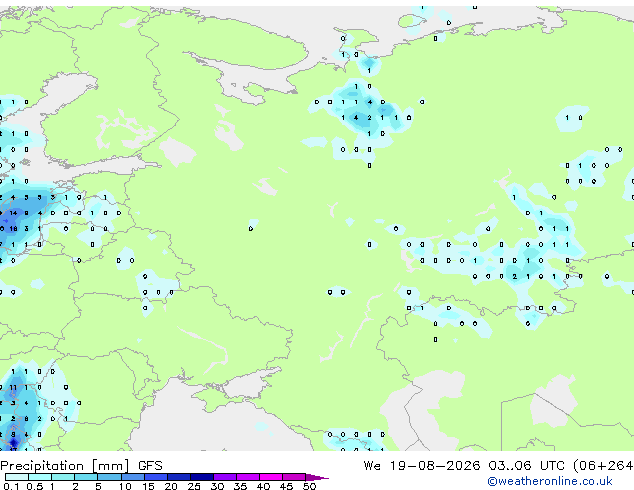
Task: Click the legend label '45'
Action: coord(286,486)
